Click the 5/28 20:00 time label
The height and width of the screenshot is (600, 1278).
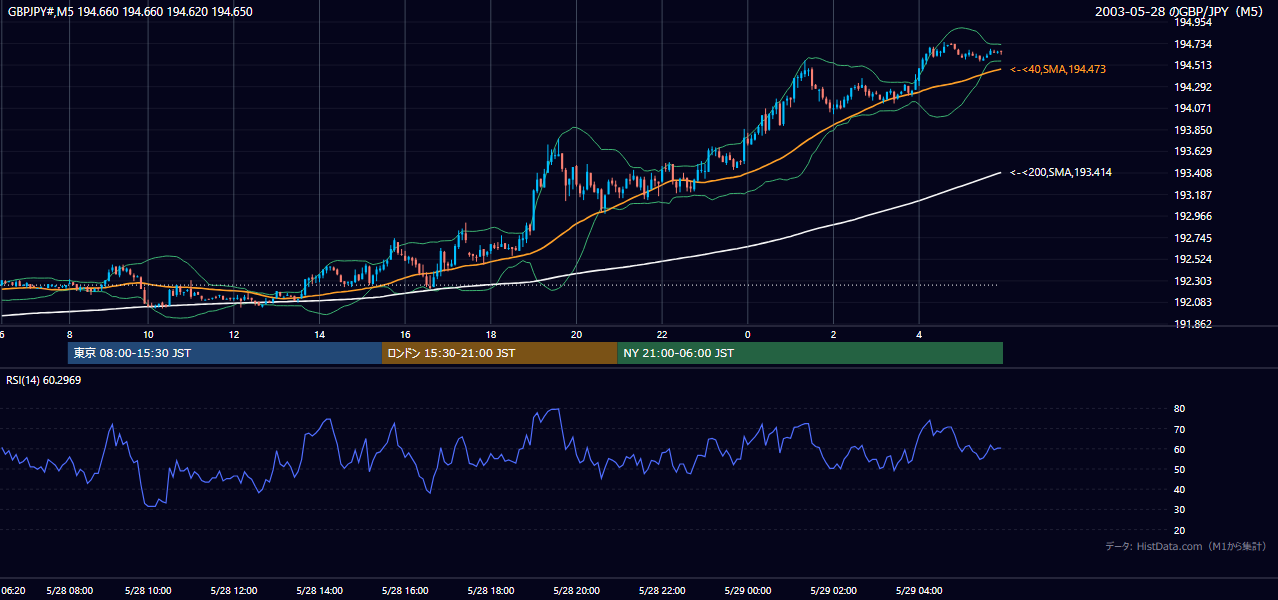tap(576, 590)
